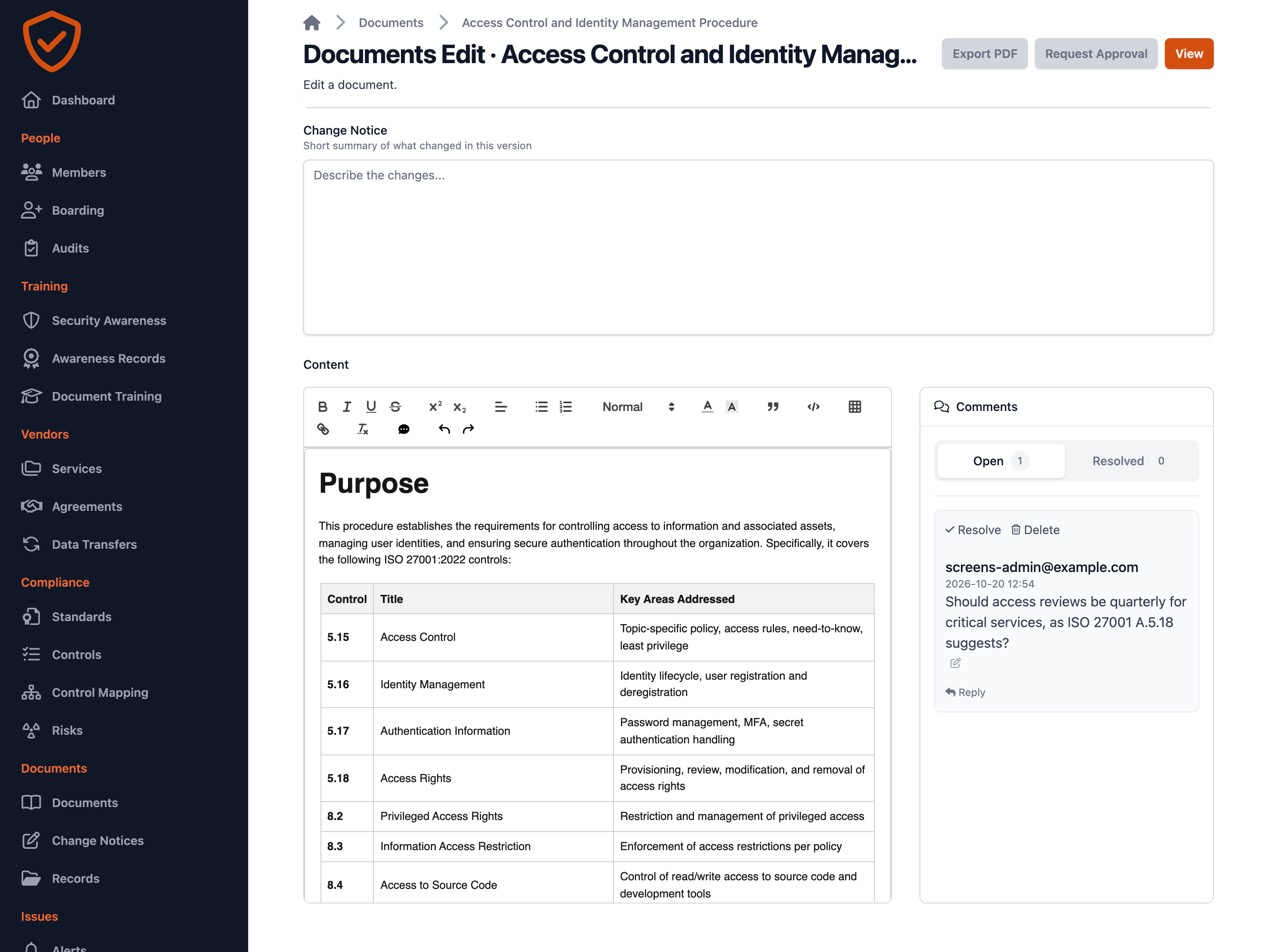Go to home via breadcrumb house icon
This screenshot has height=952, width=1283.
[312, 23]
